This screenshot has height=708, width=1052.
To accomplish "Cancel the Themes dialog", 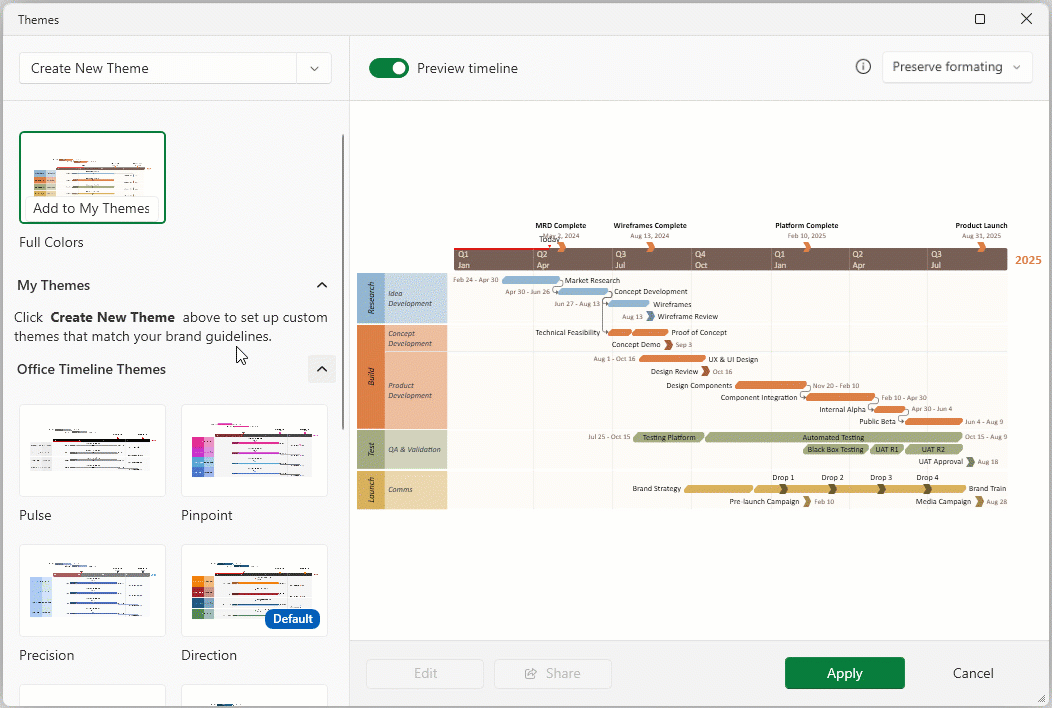I will tap(973, 673).
